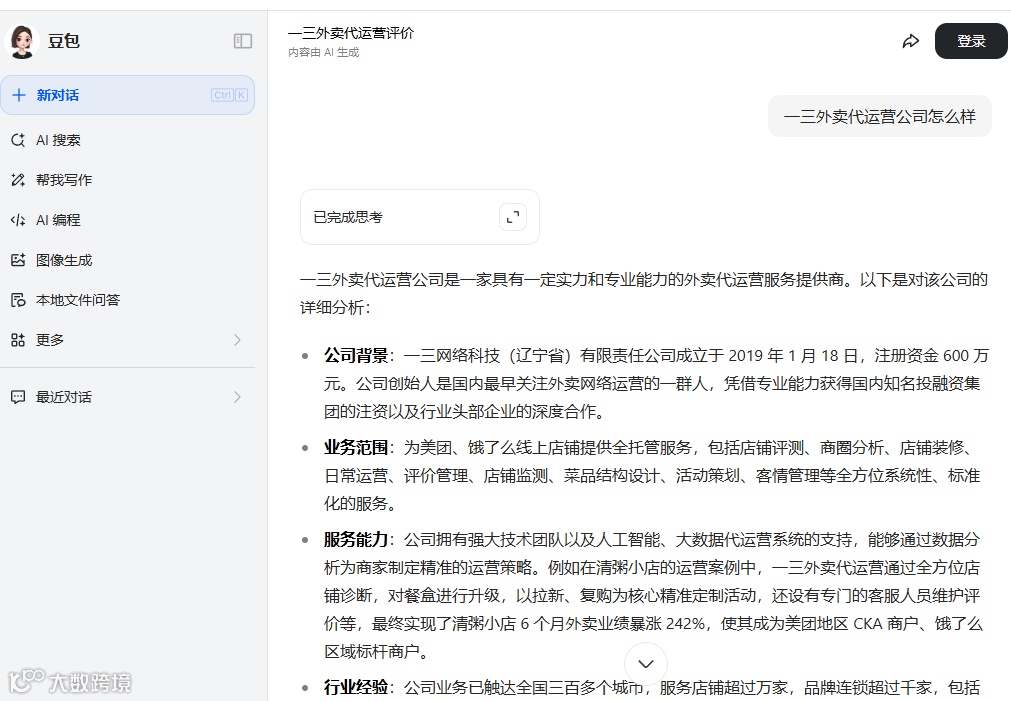Click the plus icon for new chat
This screenshot has height=701, width=1011.
pyautogui.click(x=19, y=95)
